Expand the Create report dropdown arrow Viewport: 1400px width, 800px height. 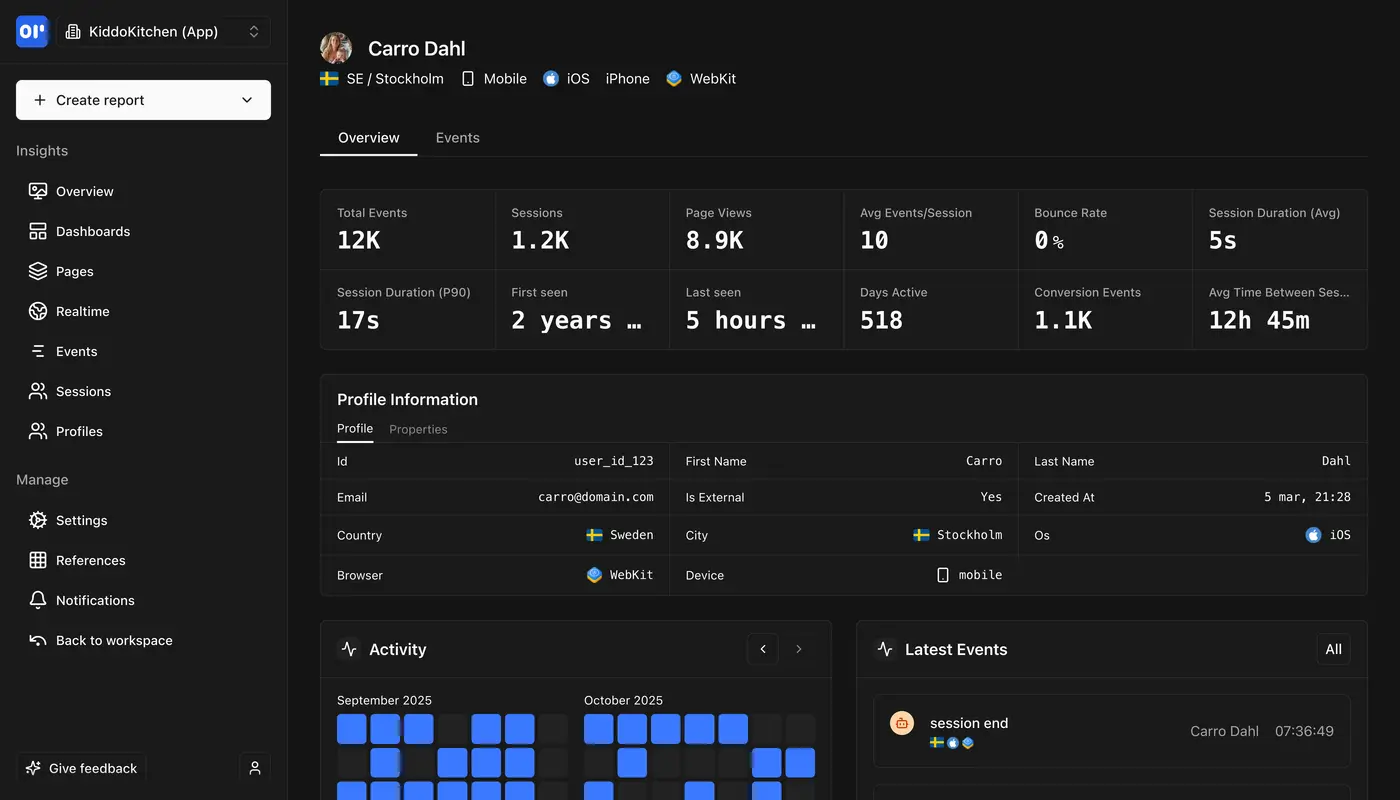click(x=247, y=100)
